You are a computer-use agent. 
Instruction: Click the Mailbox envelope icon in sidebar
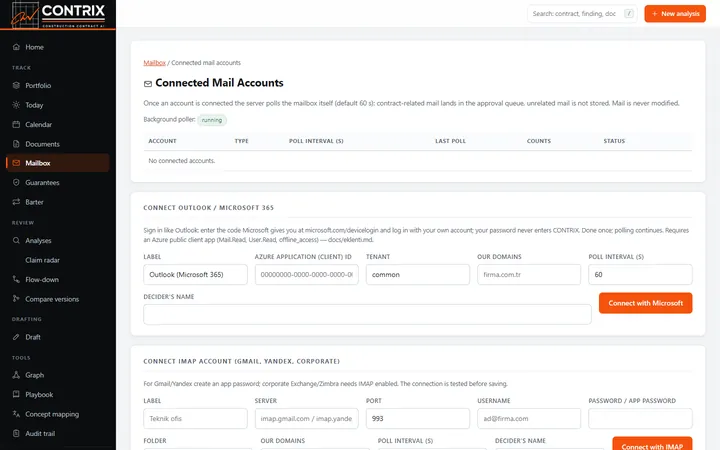point(16,163)
